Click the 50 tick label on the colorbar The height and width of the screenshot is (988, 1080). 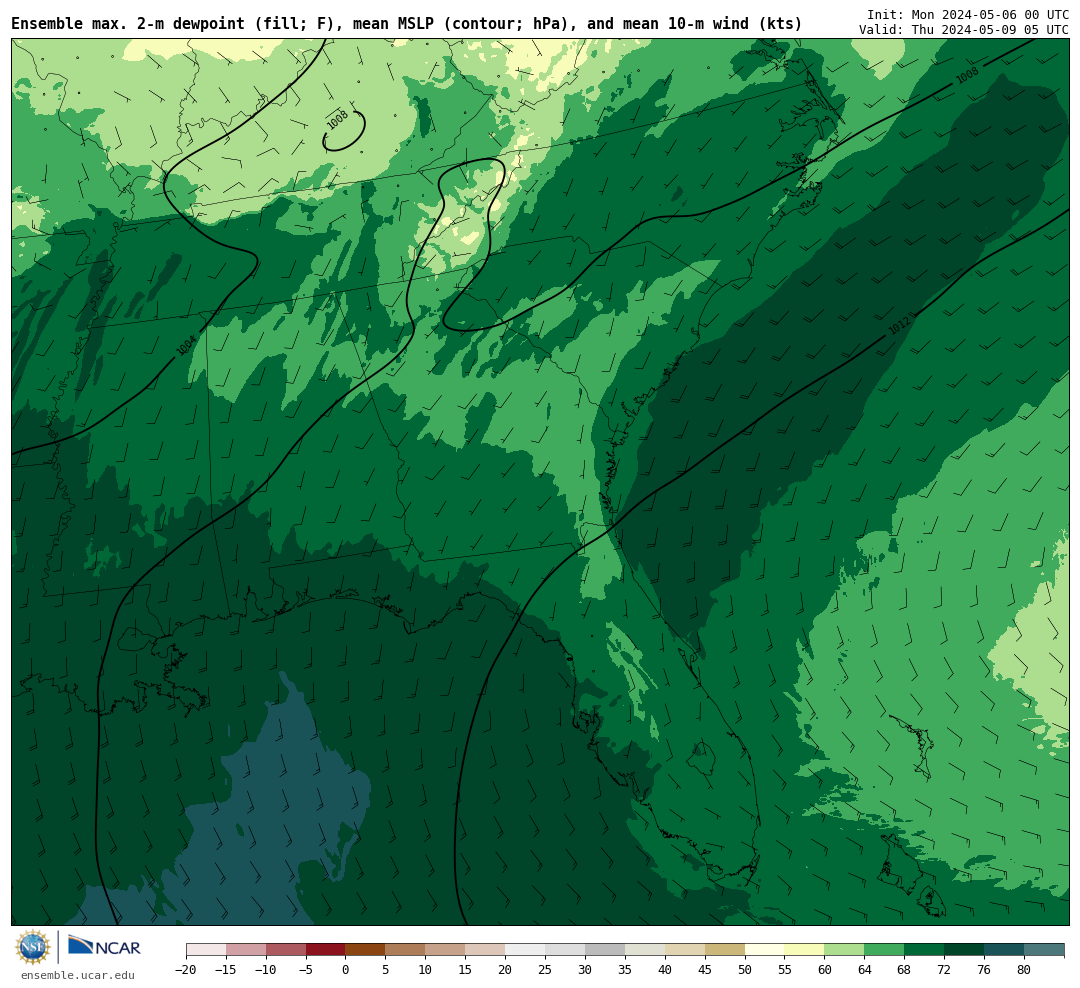[745, 969]
